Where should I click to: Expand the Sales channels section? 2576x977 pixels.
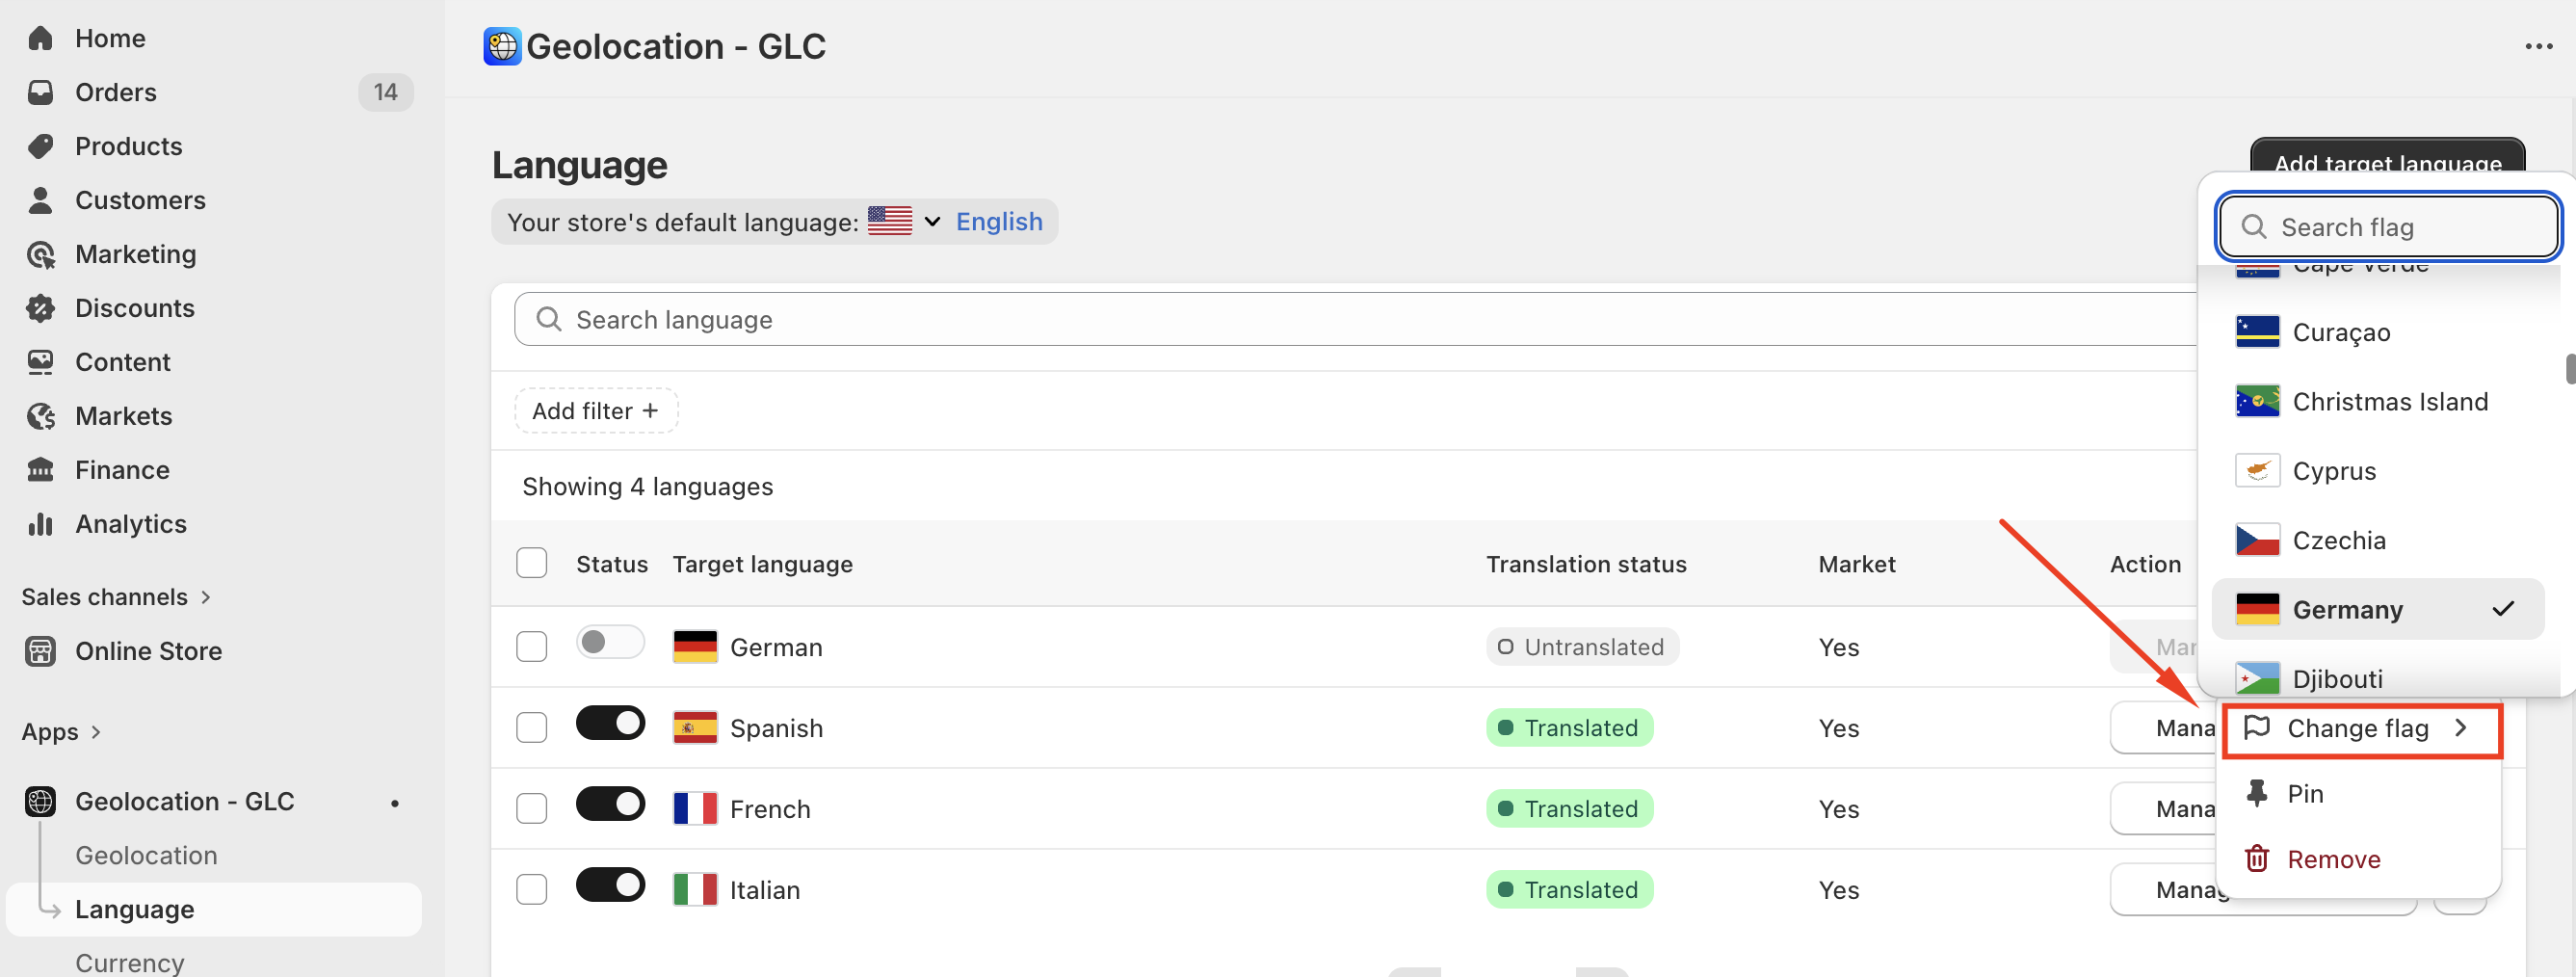coord(116,597)
